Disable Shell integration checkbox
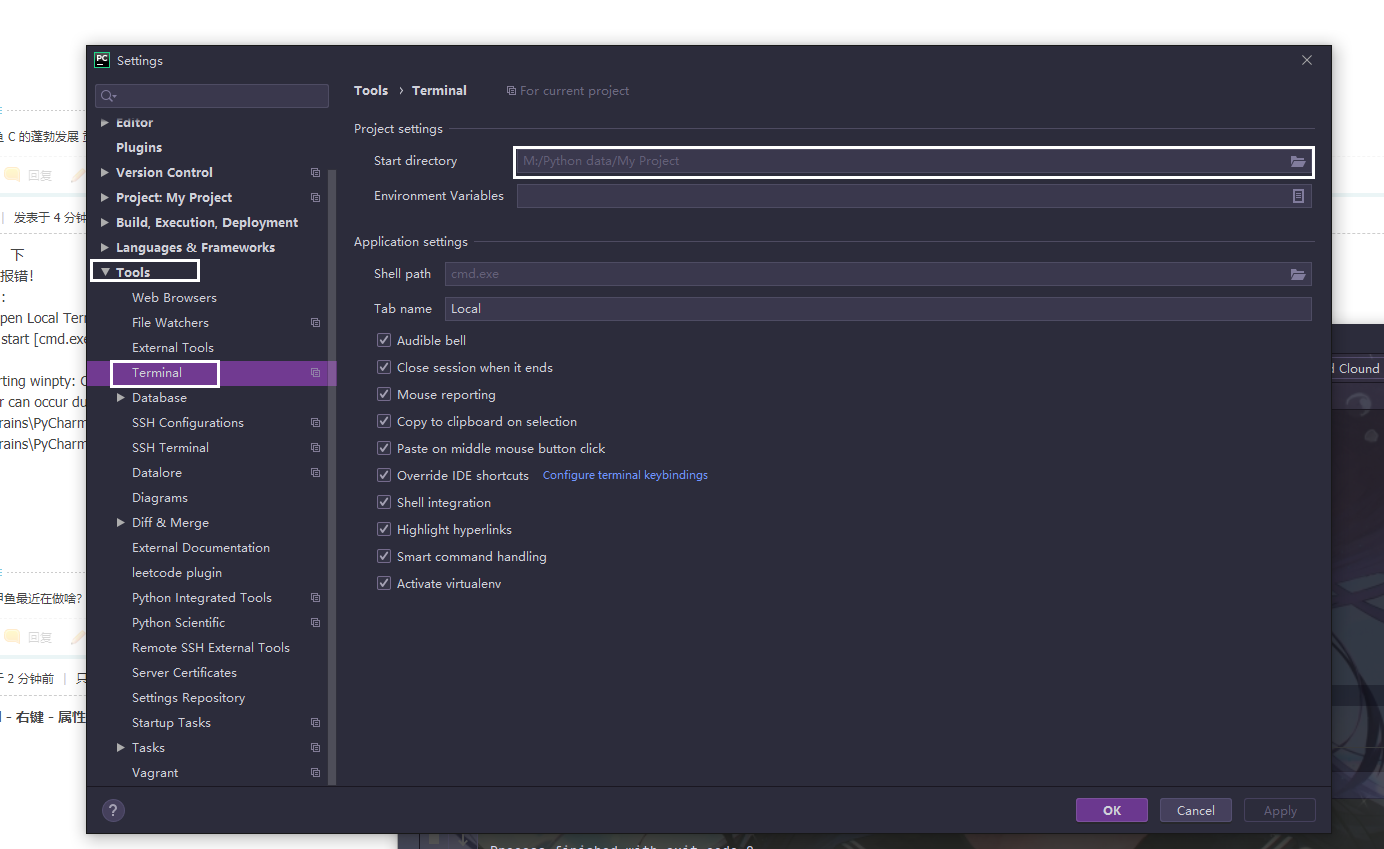 tap(384, 503)
